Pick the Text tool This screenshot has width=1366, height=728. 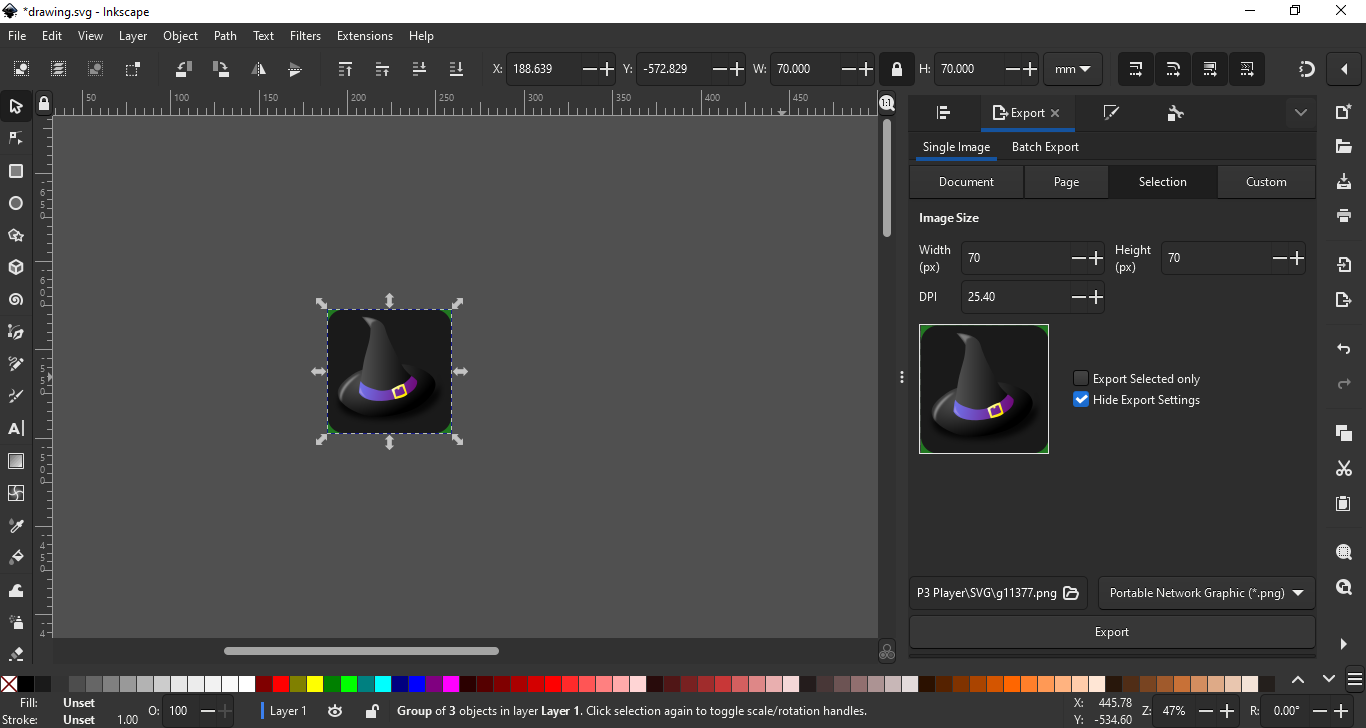(16, 429)
